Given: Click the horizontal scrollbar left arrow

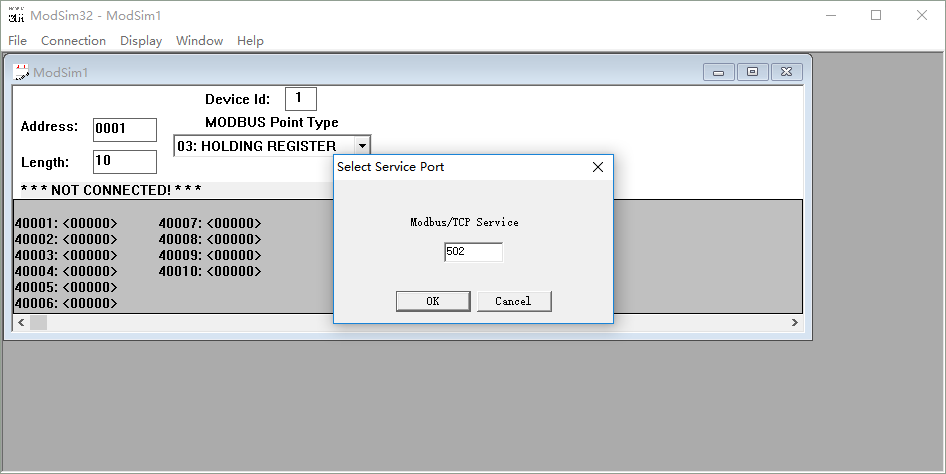Looking at the screenshot, I should (x=21, y=322).
